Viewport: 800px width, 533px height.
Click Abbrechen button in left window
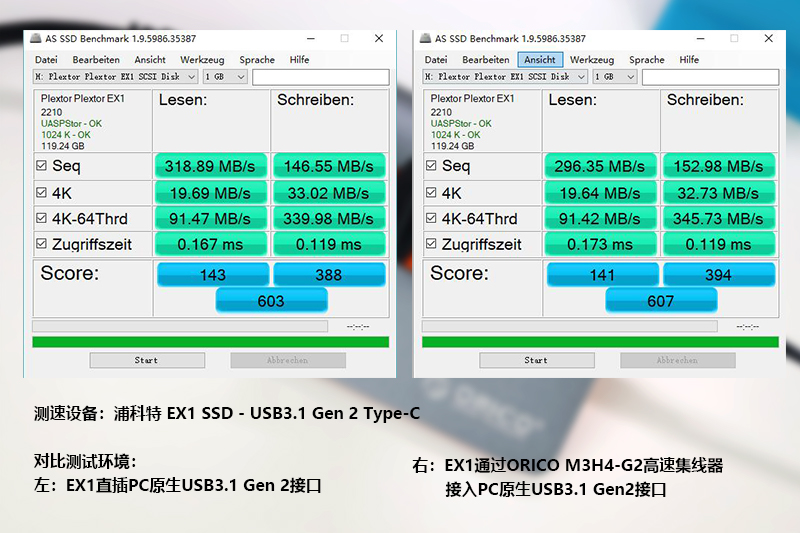click(x=288, y=360)
